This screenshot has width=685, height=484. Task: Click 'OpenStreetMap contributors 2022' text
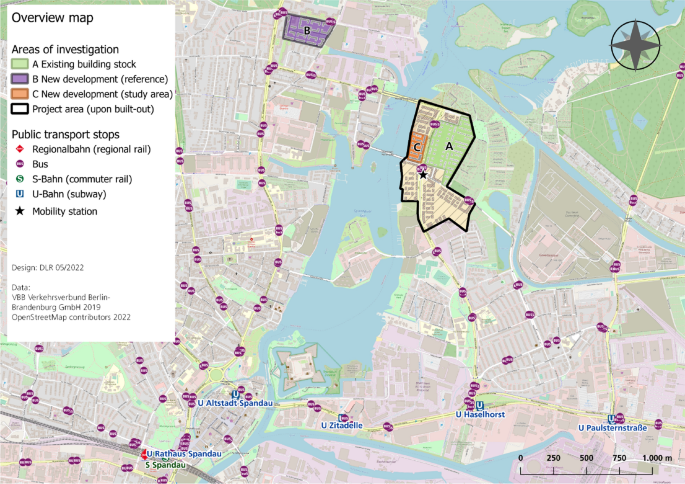(x=71, y=317)
